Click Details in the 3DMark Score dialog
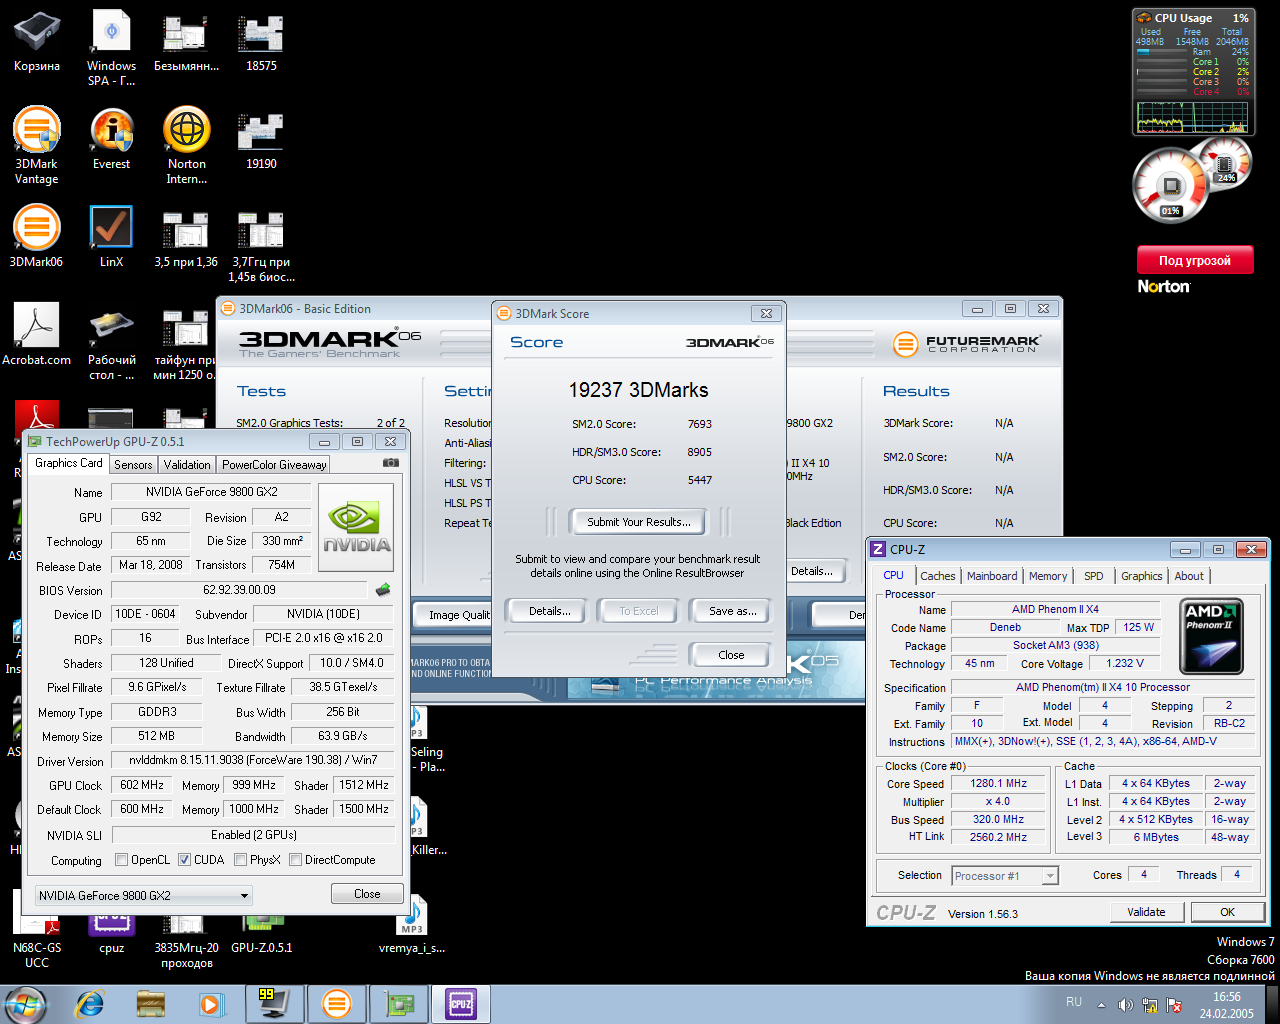Image resolution: width=1280 pixels, height=1024 pixels. point(550,611)
